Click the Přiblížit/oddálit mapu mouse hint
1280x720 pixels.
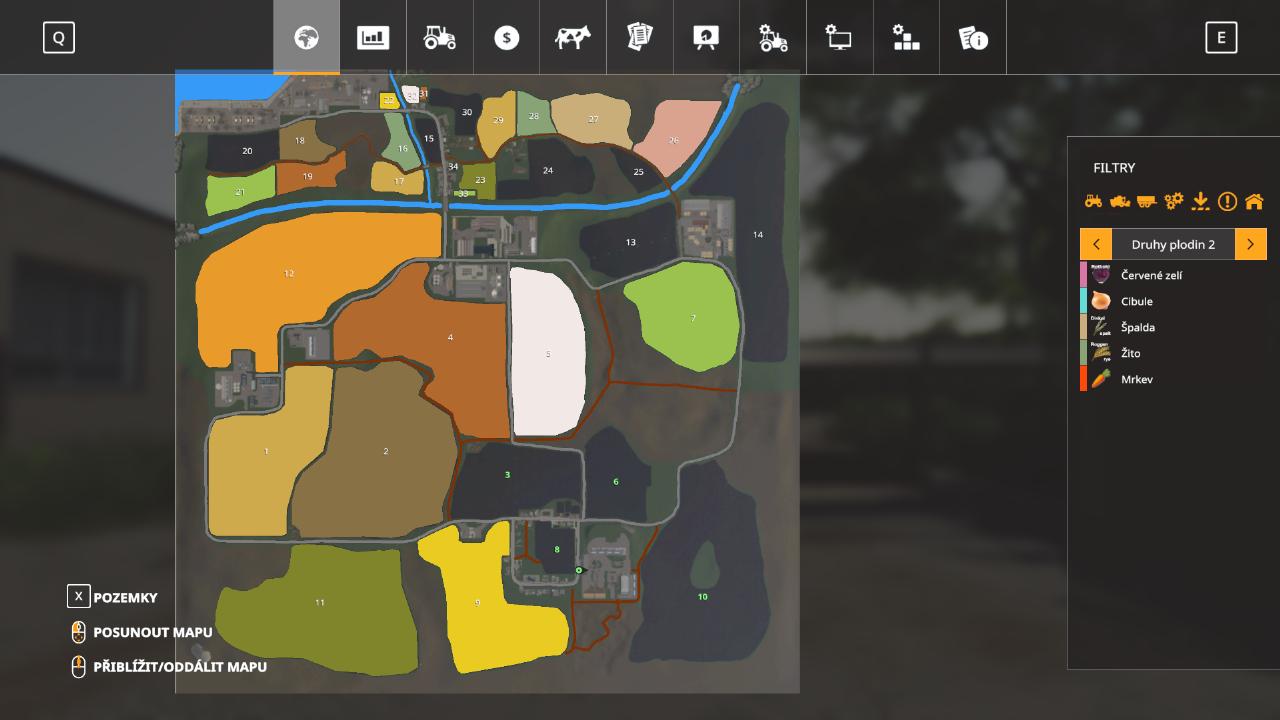[168, 666]
